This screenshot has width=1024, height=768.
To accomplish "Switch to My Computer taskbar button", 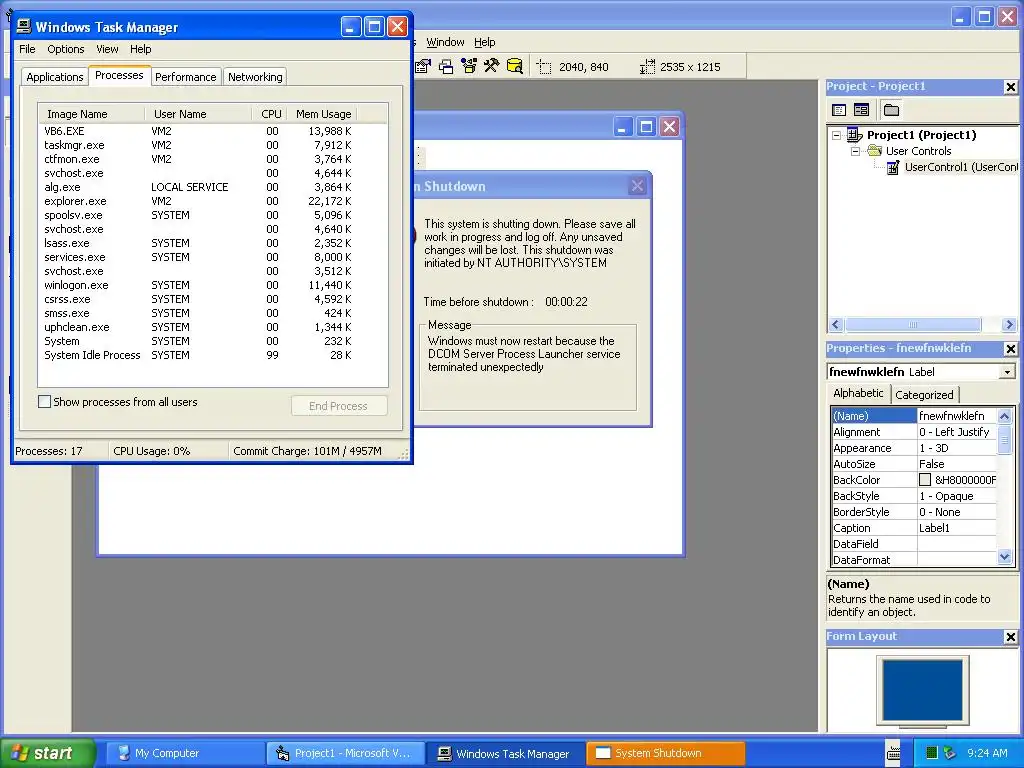I will [x=183, y=753].
